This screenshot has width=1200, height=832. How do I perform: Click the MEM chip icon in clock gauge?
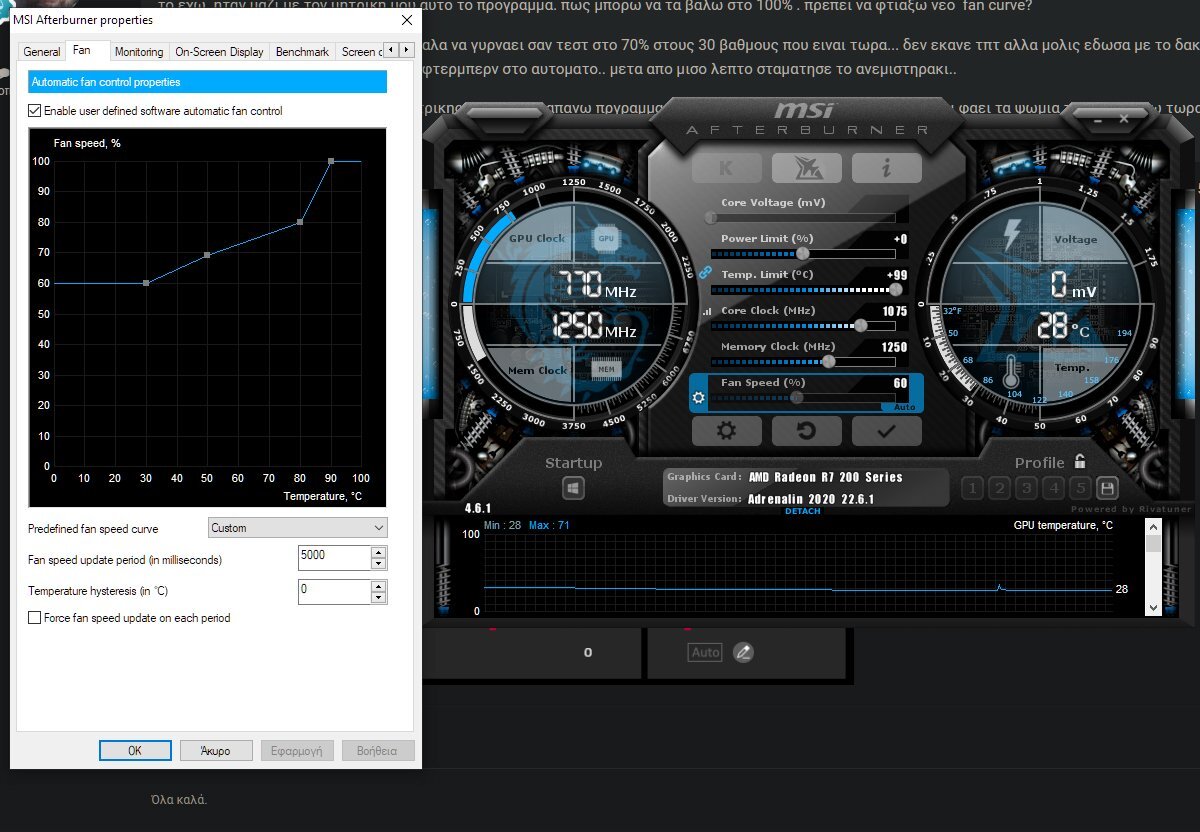[606, 369]
